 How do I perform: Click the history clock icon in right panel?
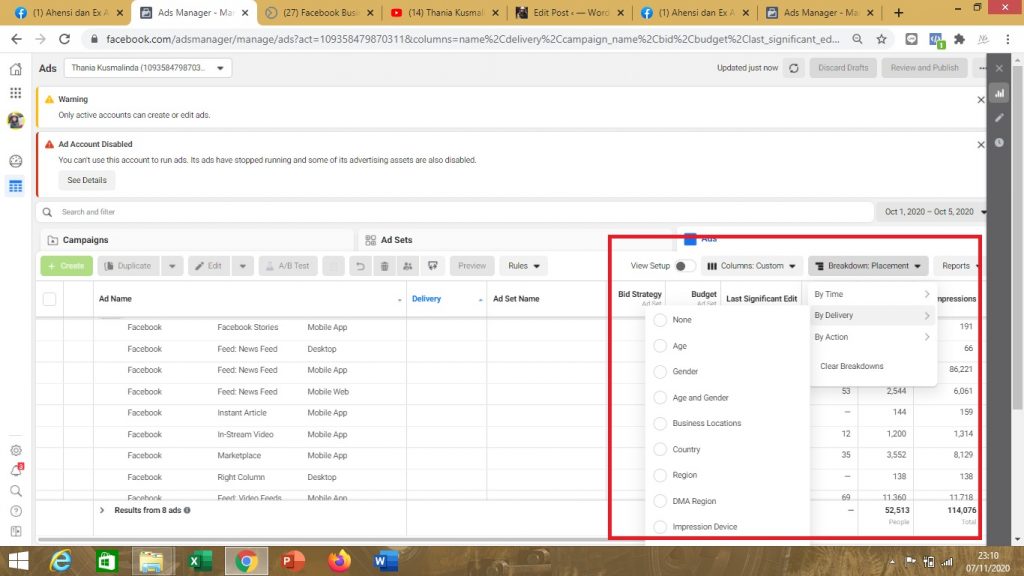[999, 142]
